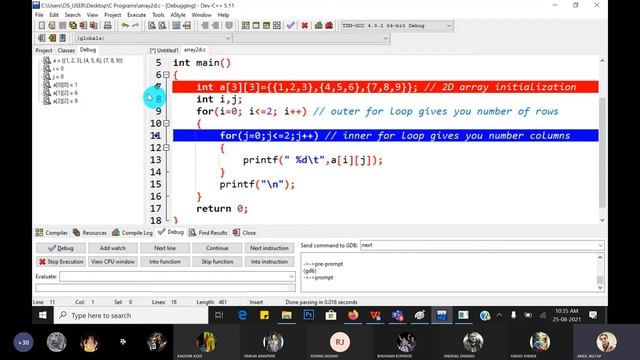640x360 pixels.
Task: Collapse the code fold at line 12
Action: pos(166,148)
